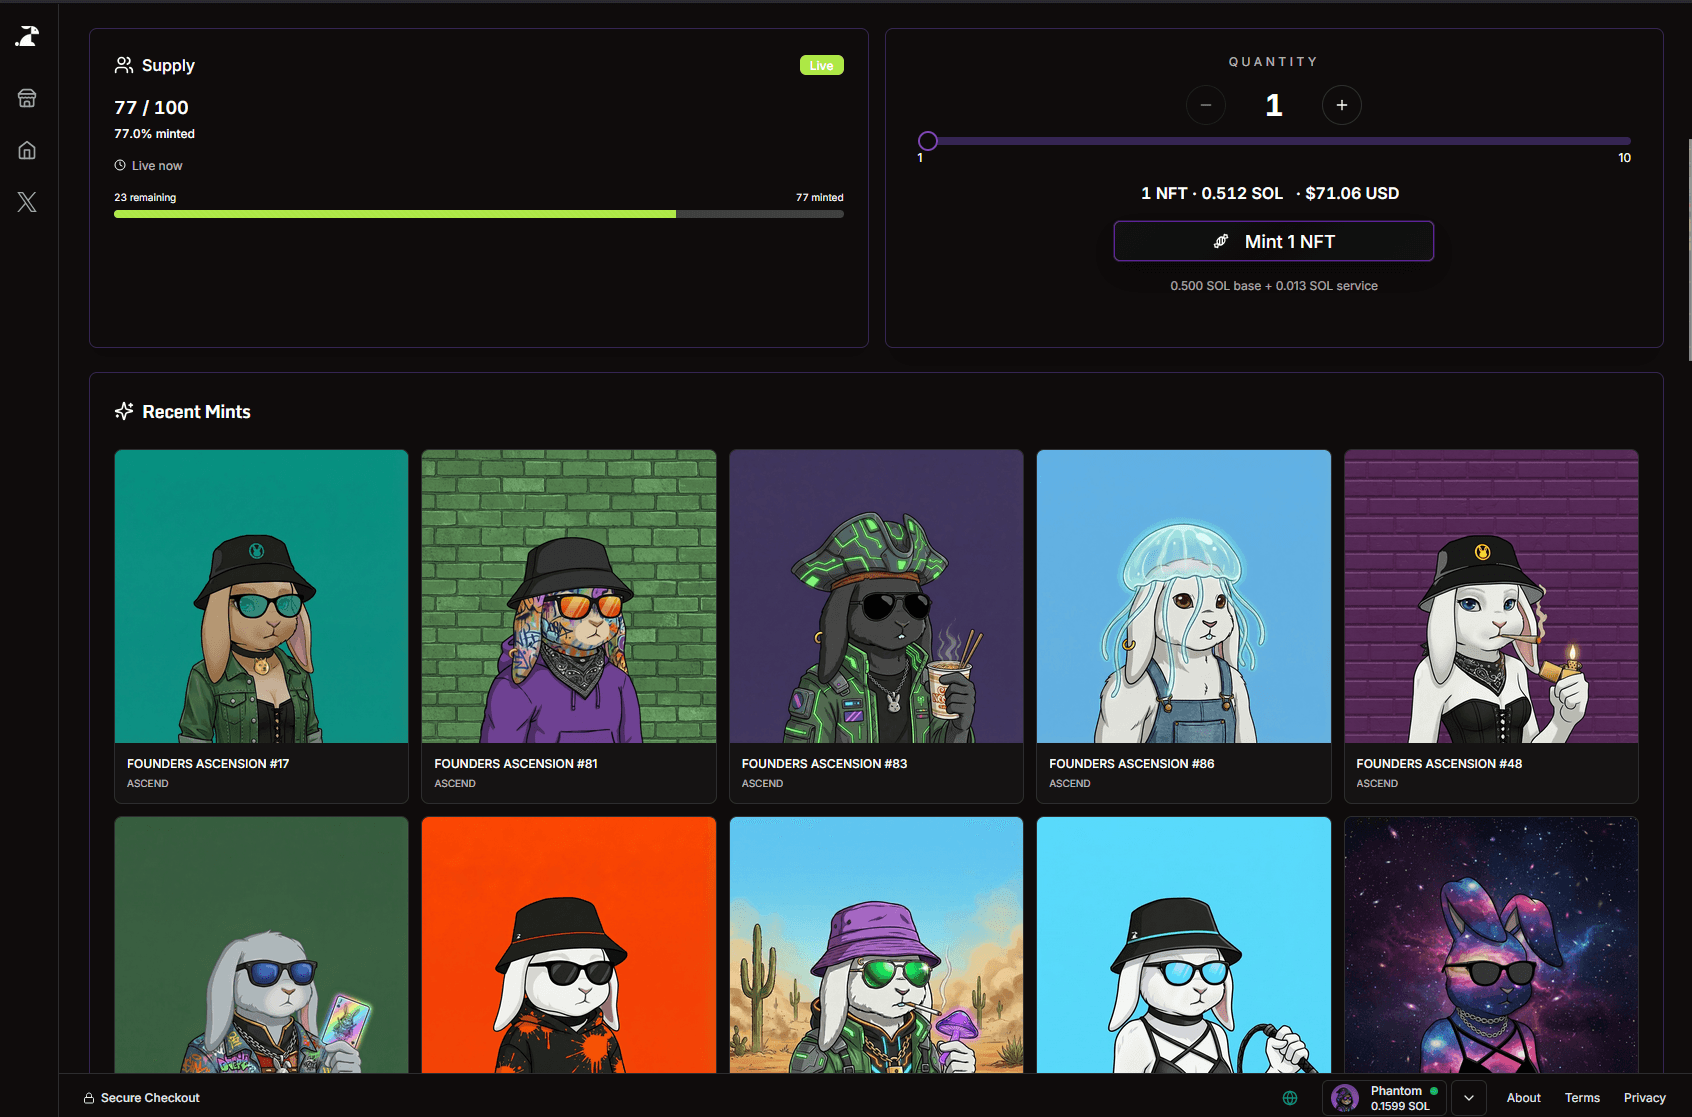Click the FOUNDERS ASCENSION #81 title text
Image resolution: width=1692 pixels, height=1117 pixels.
click(x=516, y=763)
